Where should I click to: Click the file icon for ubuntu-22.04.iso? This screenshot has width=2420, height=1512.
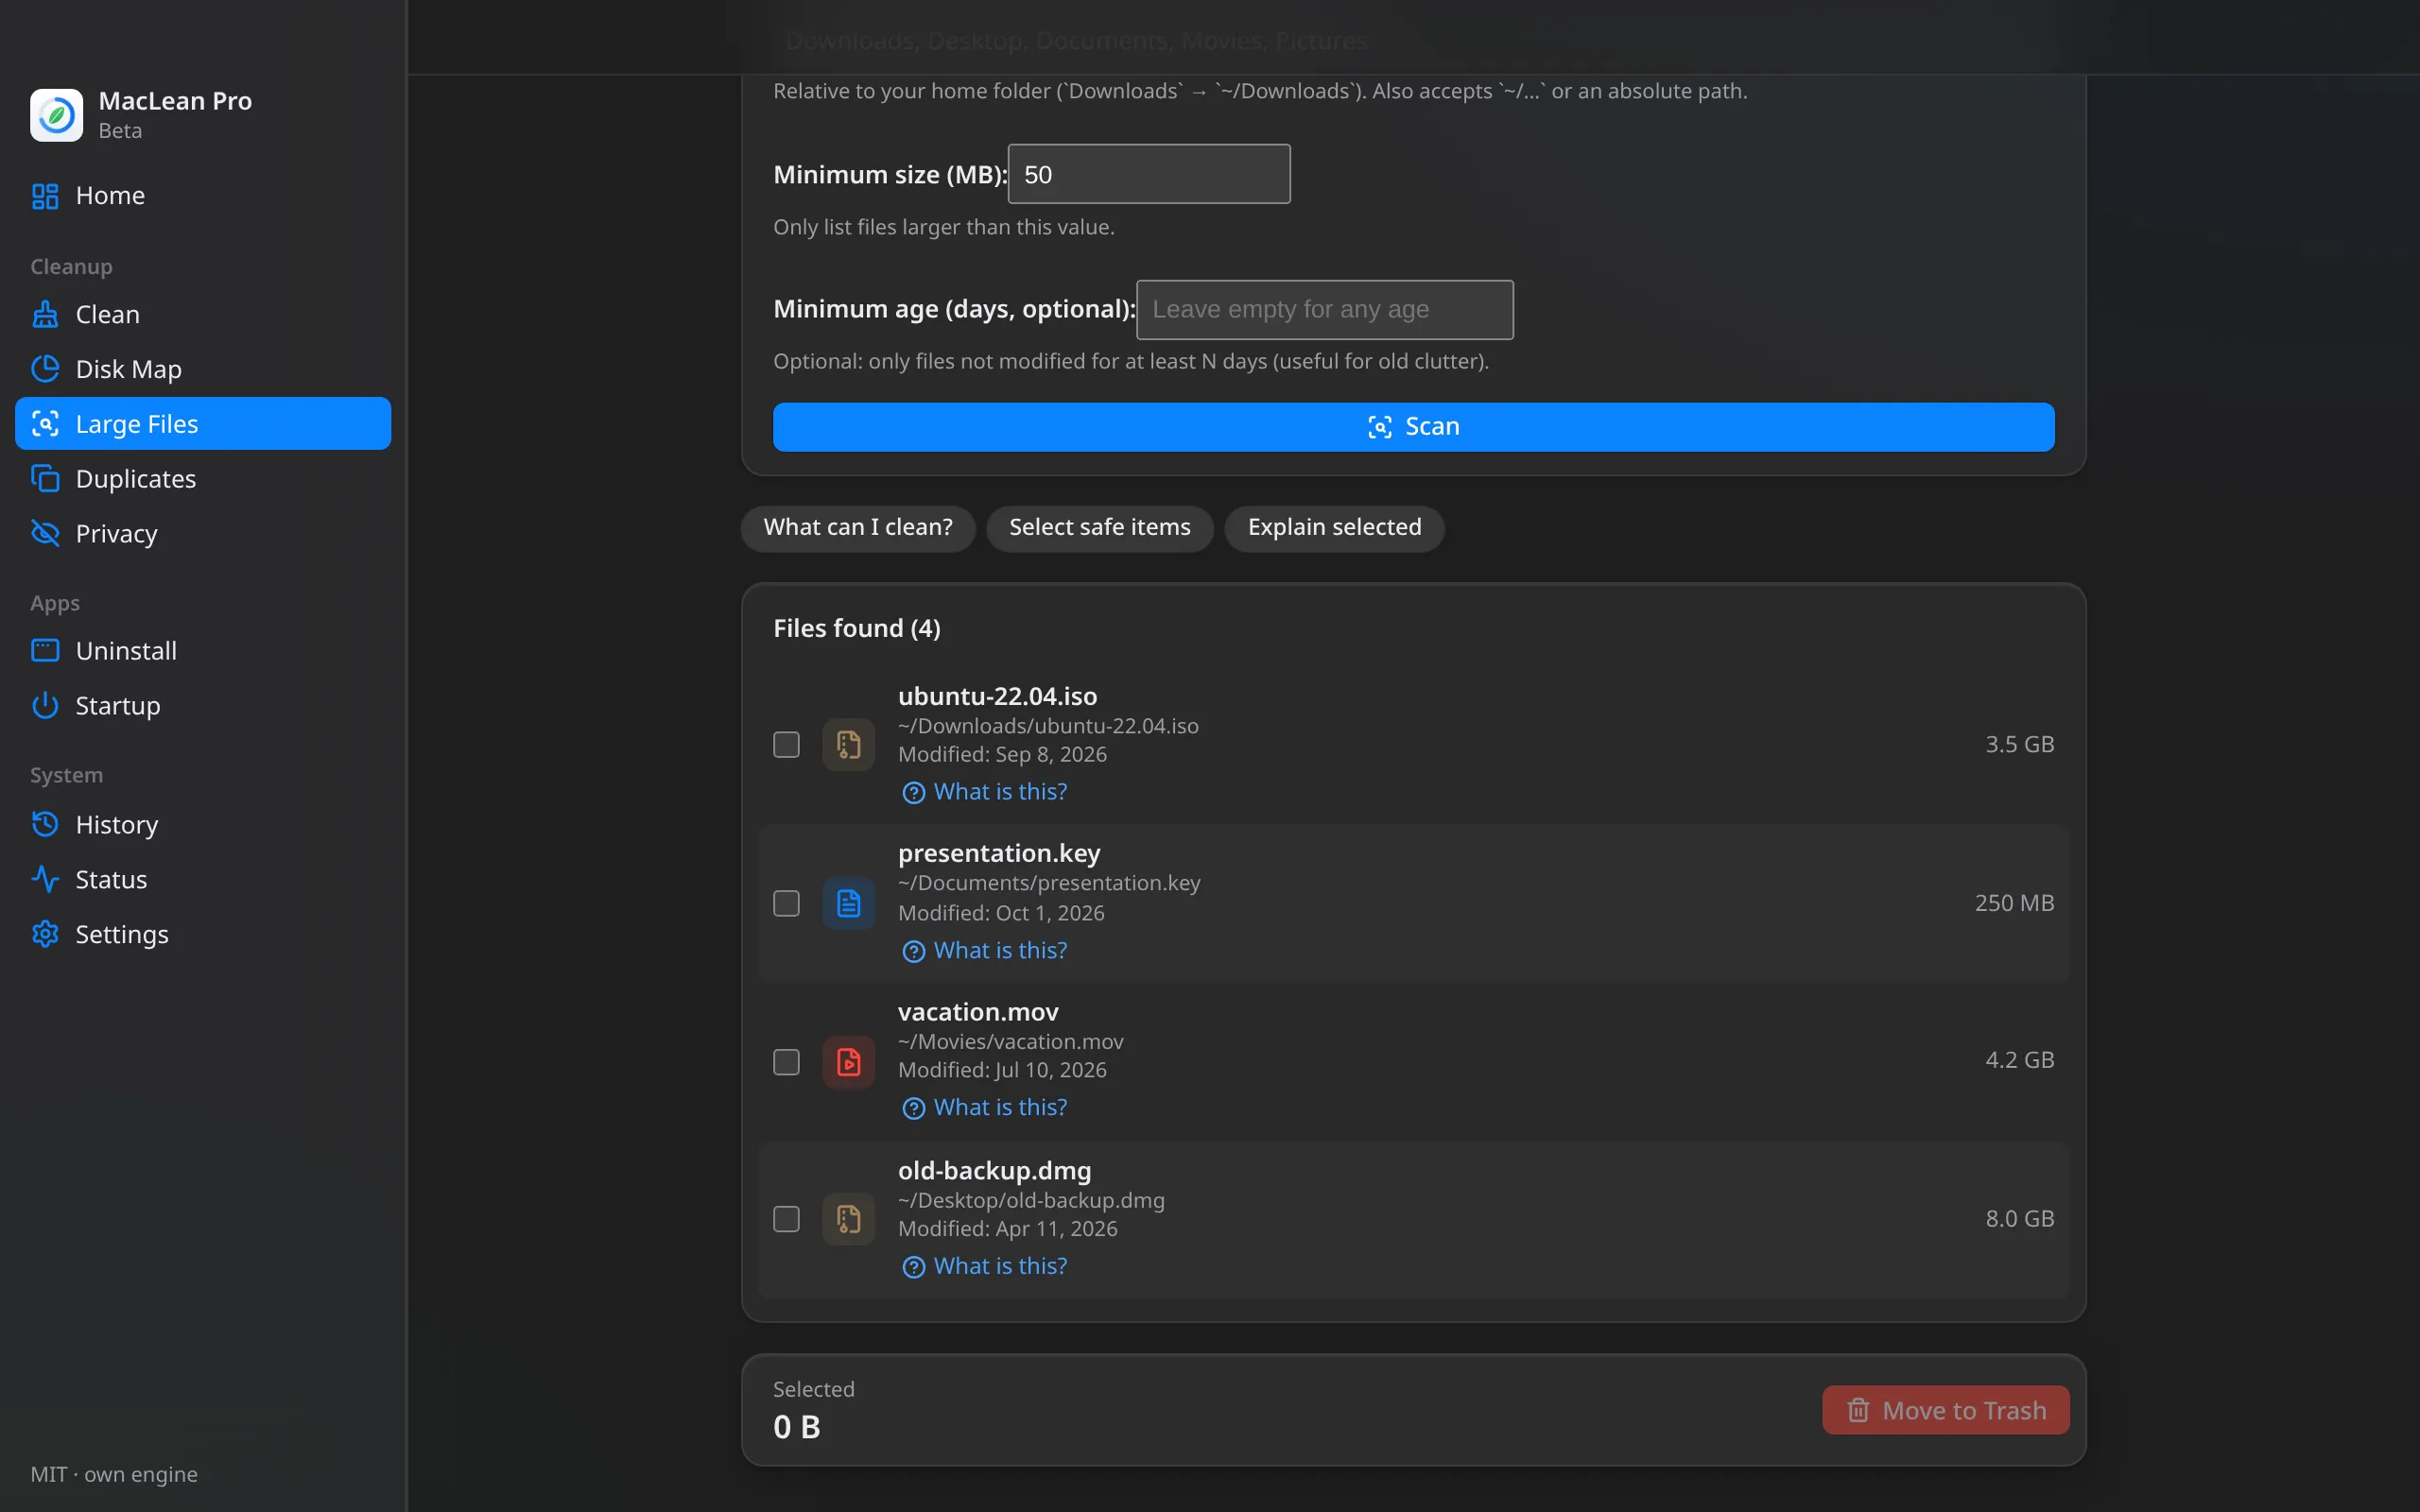click(x=848, y=745)
